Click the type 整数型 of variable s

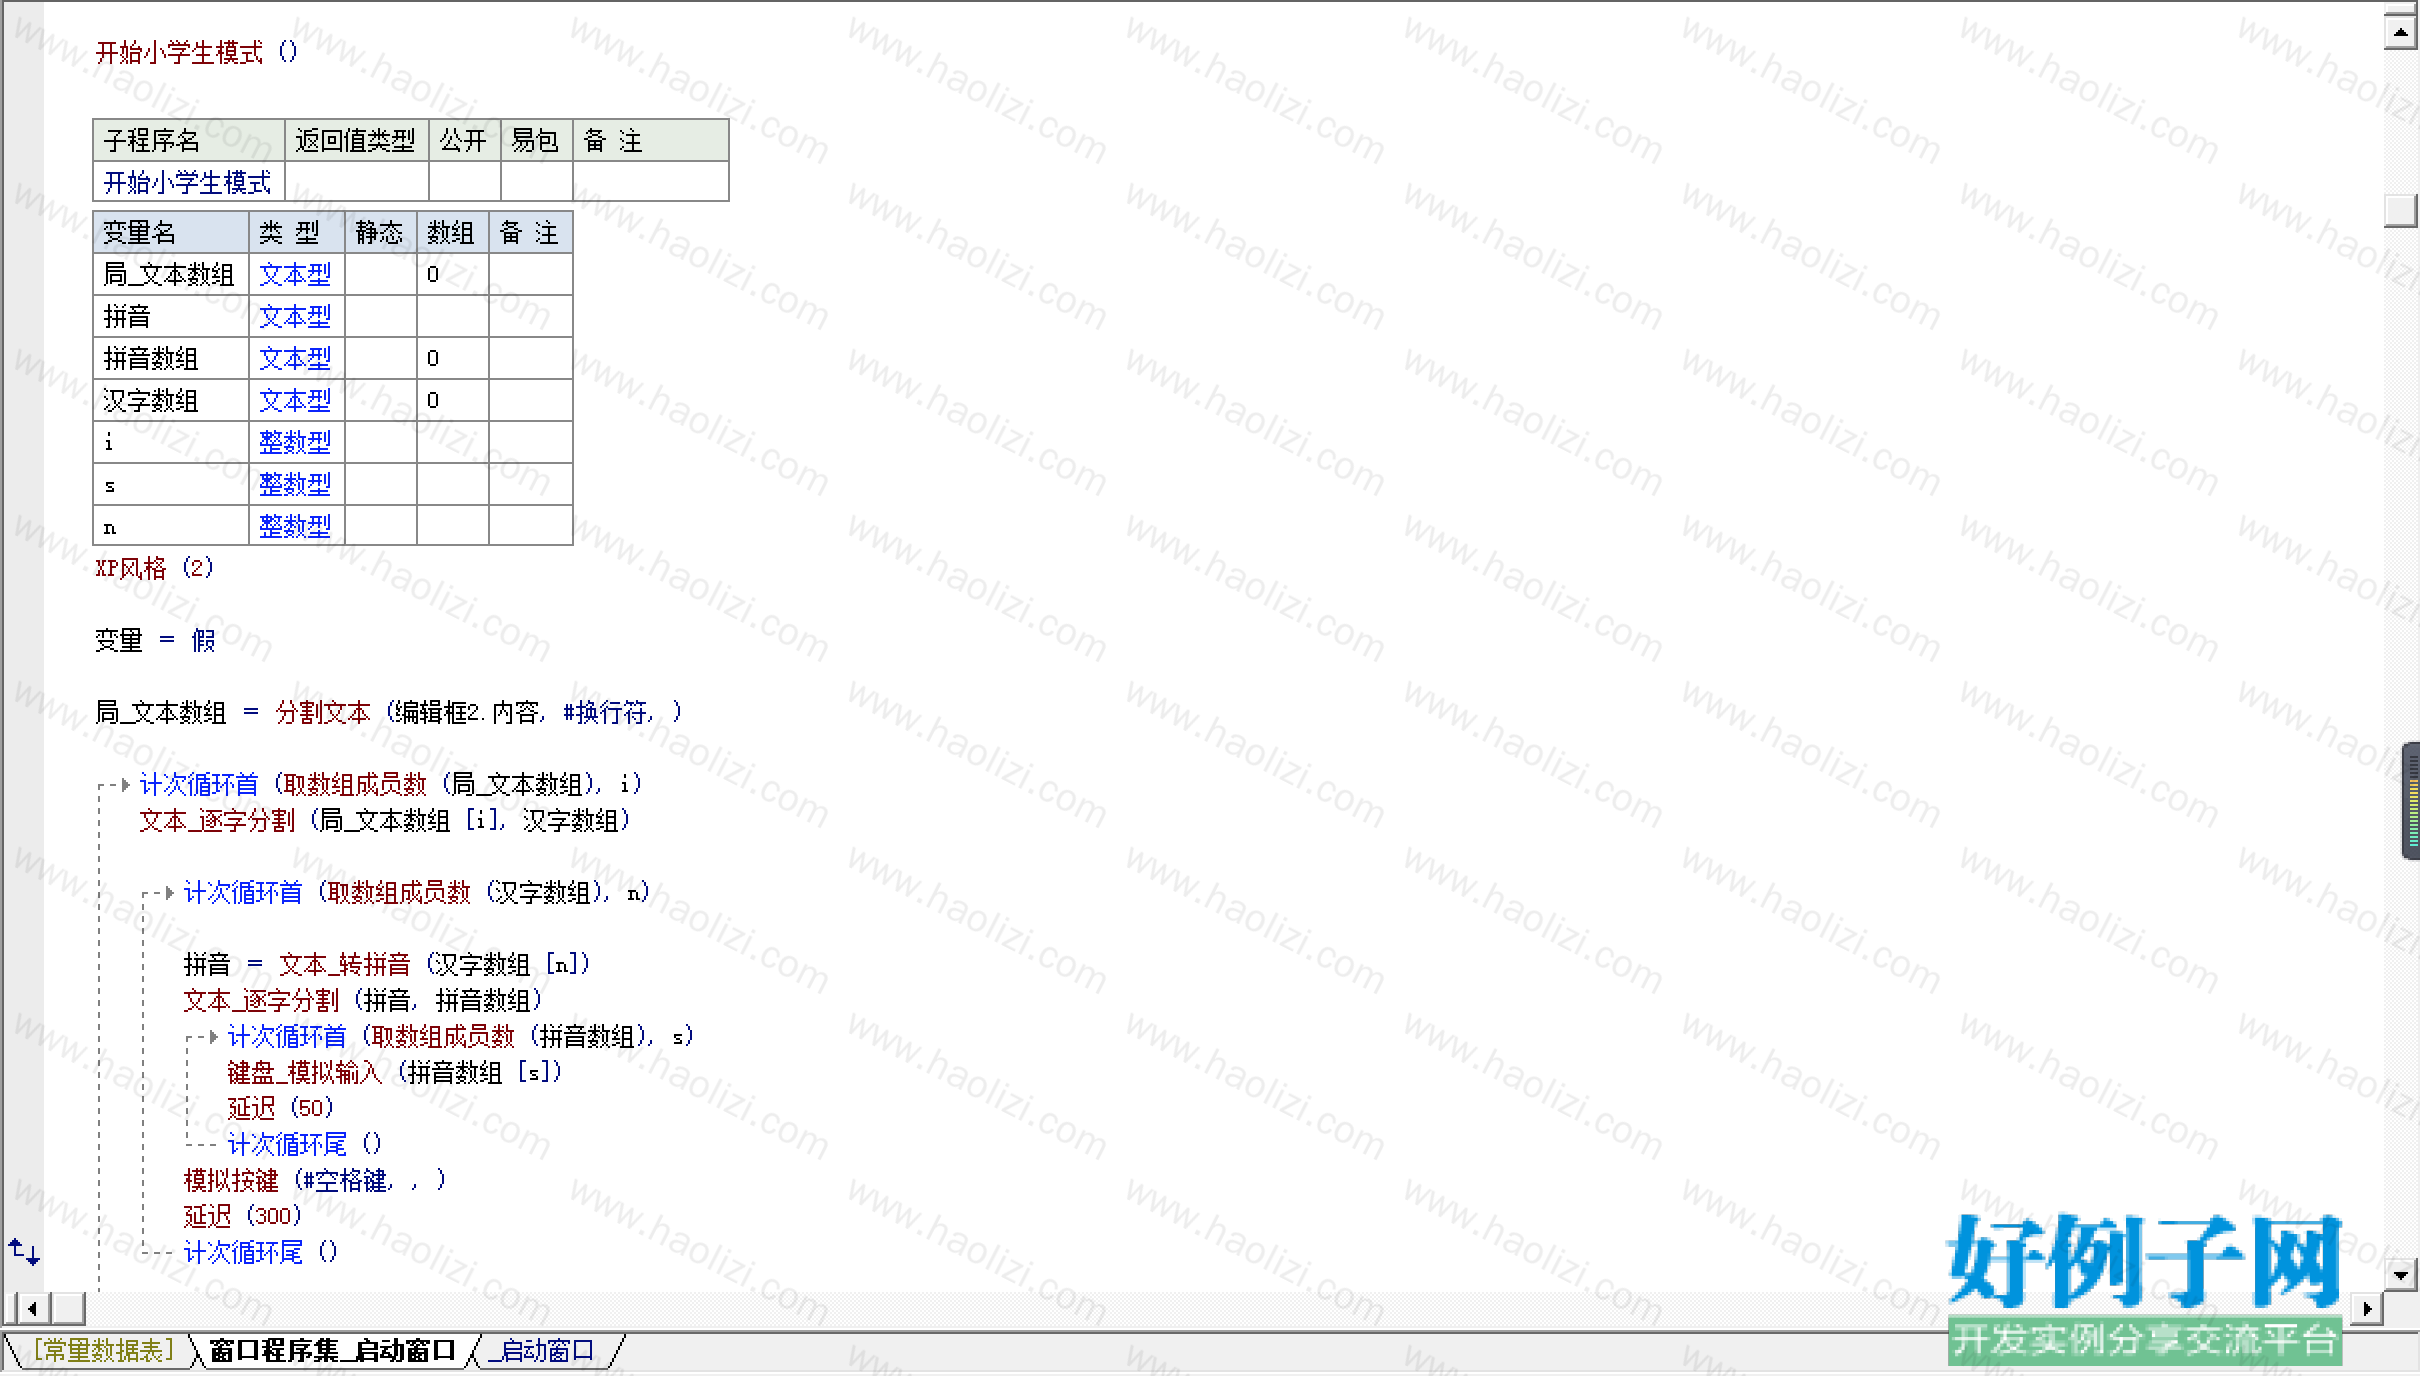(295, 484)
